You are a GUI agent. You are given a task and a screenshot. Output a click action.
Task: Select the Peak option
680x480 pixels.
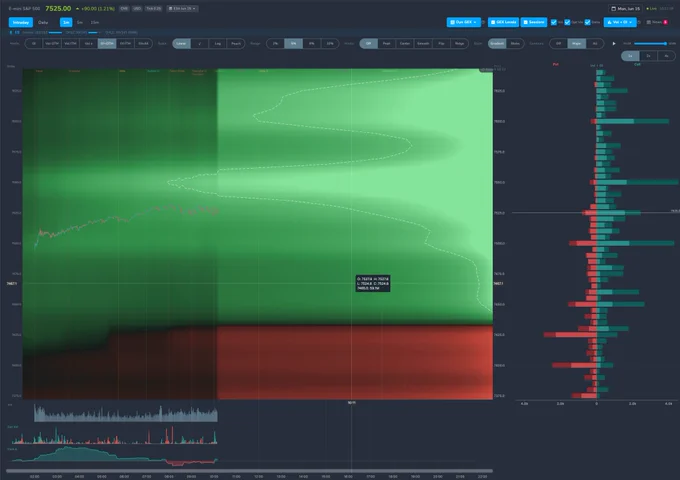[386, 43]
